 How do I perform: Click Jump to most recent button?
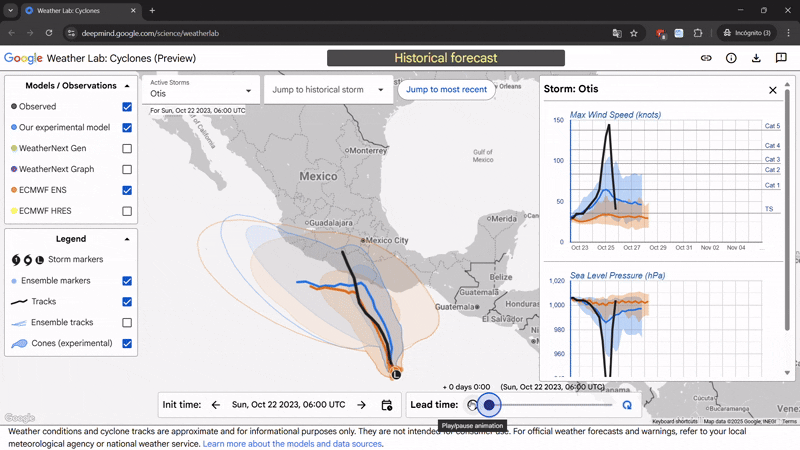pos(446,90)
